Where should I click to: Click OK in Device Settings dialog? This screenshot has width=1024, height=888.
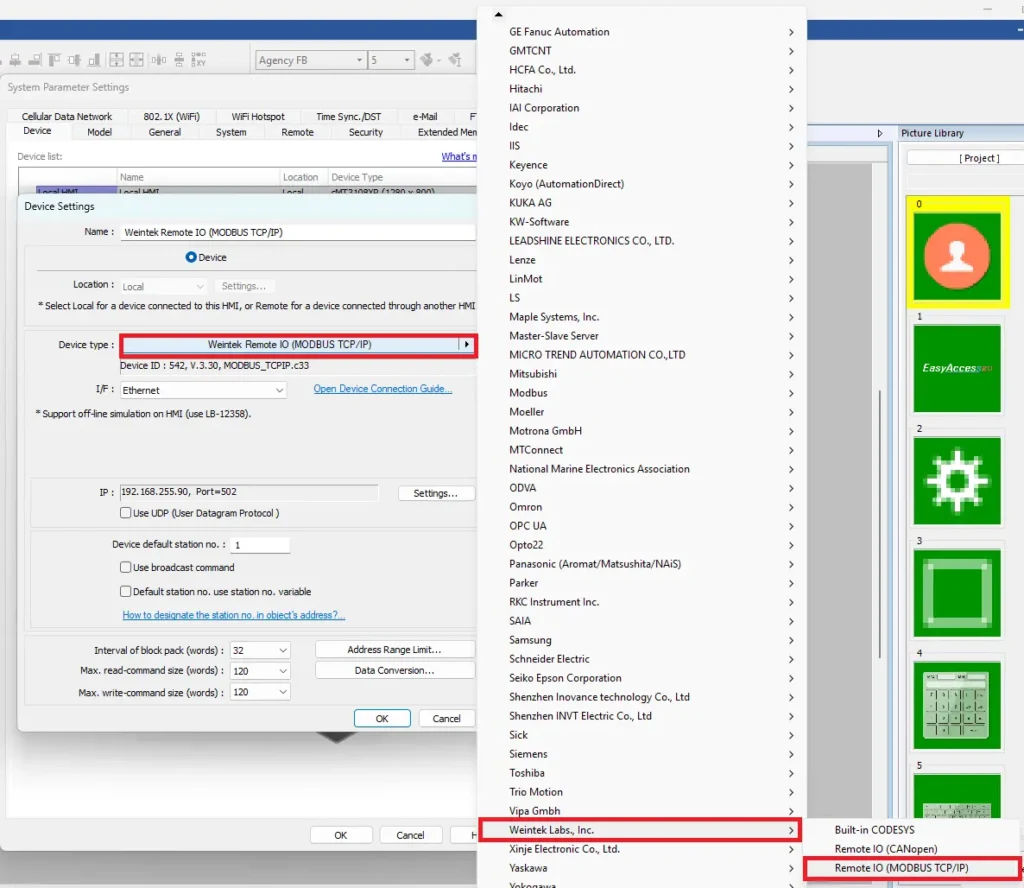tap(382, 718)
